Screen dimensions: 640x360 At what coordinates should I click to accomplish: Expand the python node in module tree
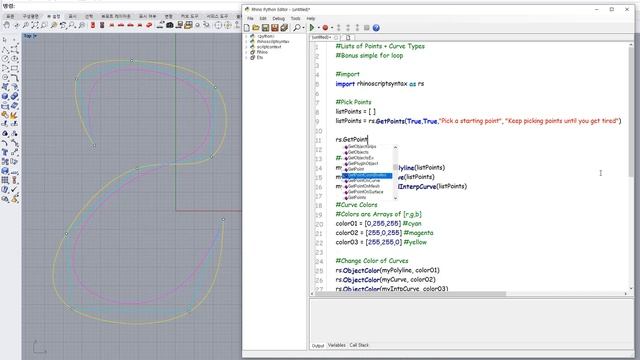[x=246, y=36]
